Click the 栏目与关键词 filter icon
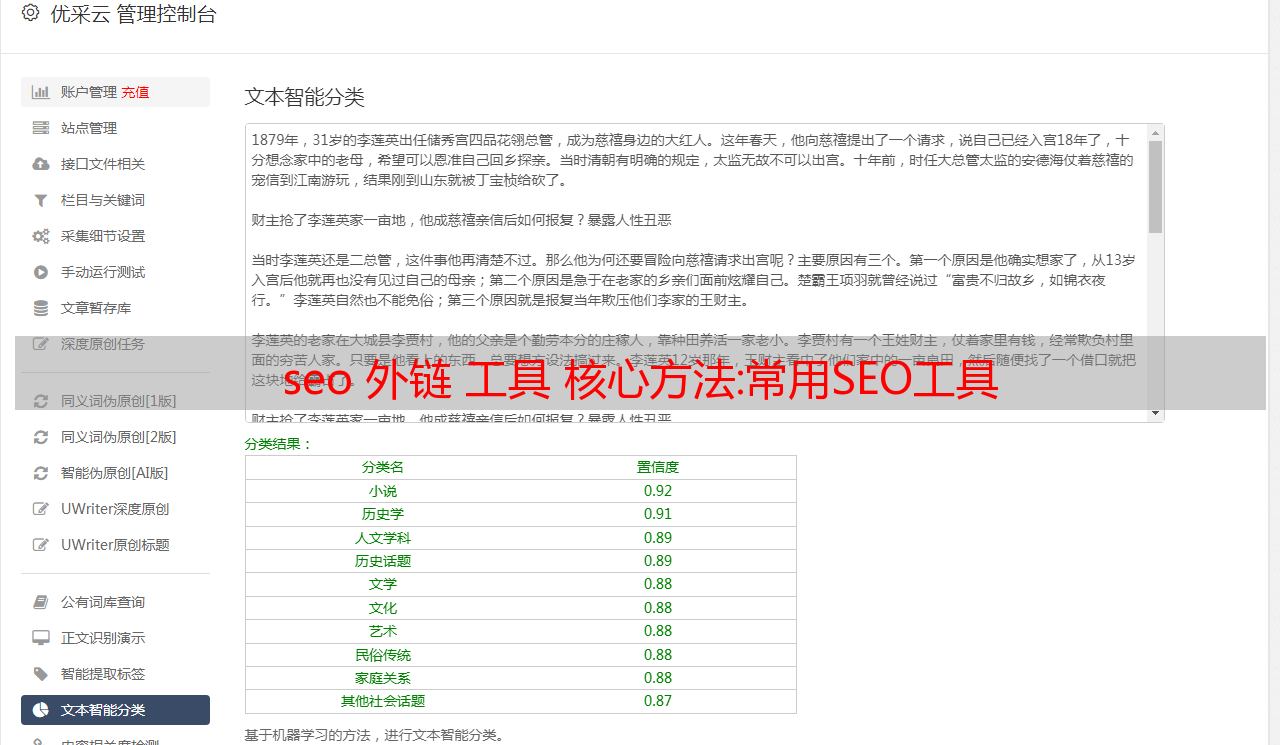Screen dimensions: 1280x745 tap(39, 199)
